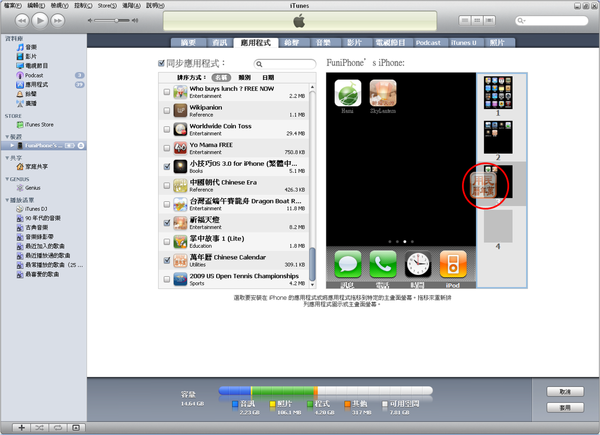Click the previous track rewind button
600x435 pixels.
(22, 21)
